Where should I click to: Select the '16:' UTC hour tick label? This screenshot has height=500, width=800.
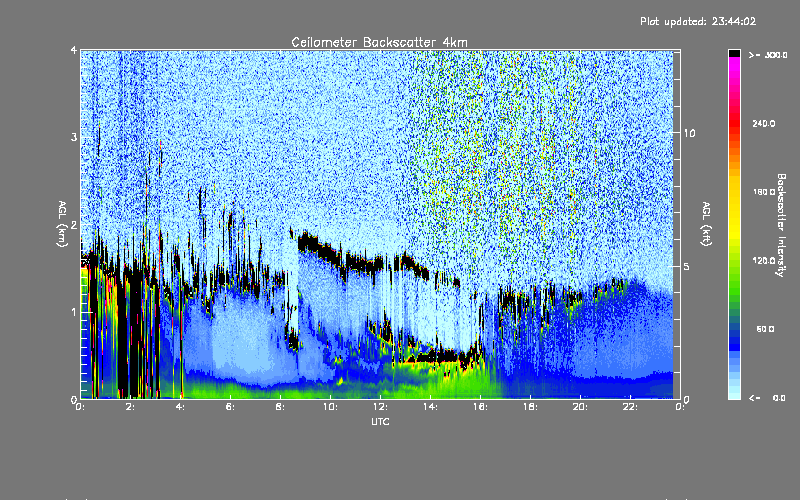(x=480, y=407)
